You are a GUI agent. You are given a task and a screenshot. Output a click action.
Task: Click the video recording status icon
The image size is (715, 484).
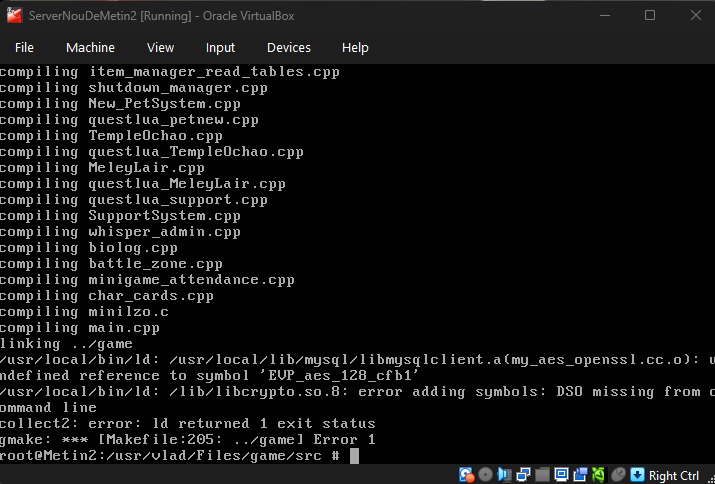click(x=580, y=475)
